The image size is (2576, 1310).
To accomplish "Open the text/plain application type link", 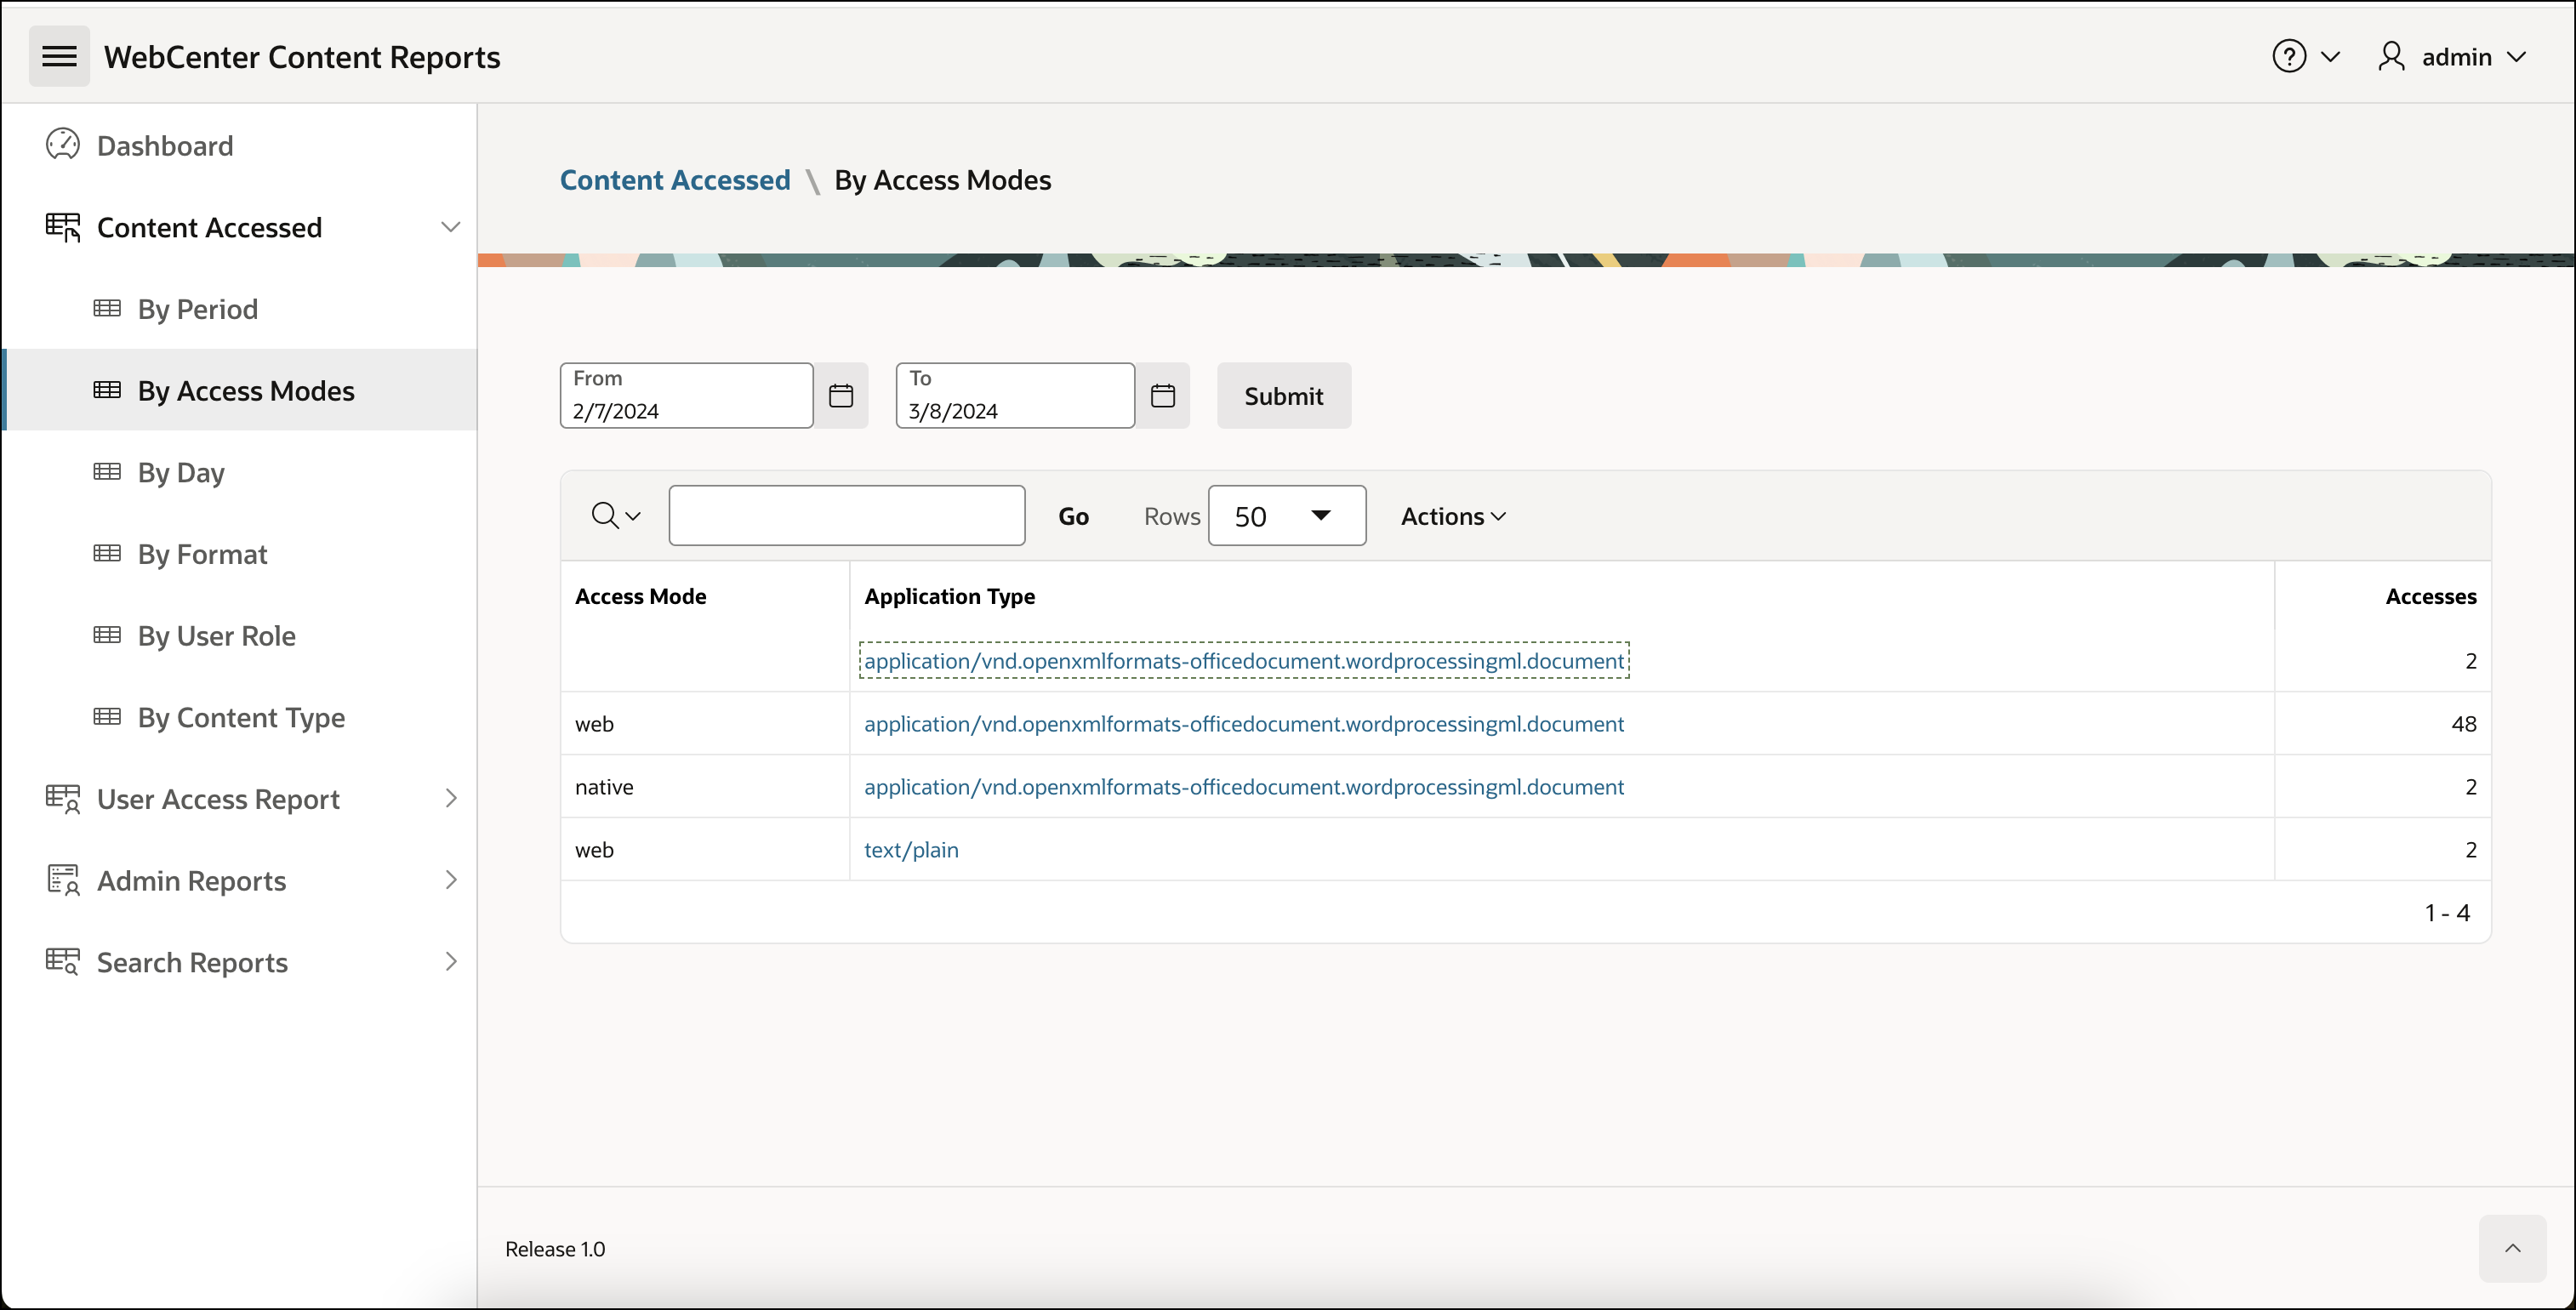I will coord(911,849).
